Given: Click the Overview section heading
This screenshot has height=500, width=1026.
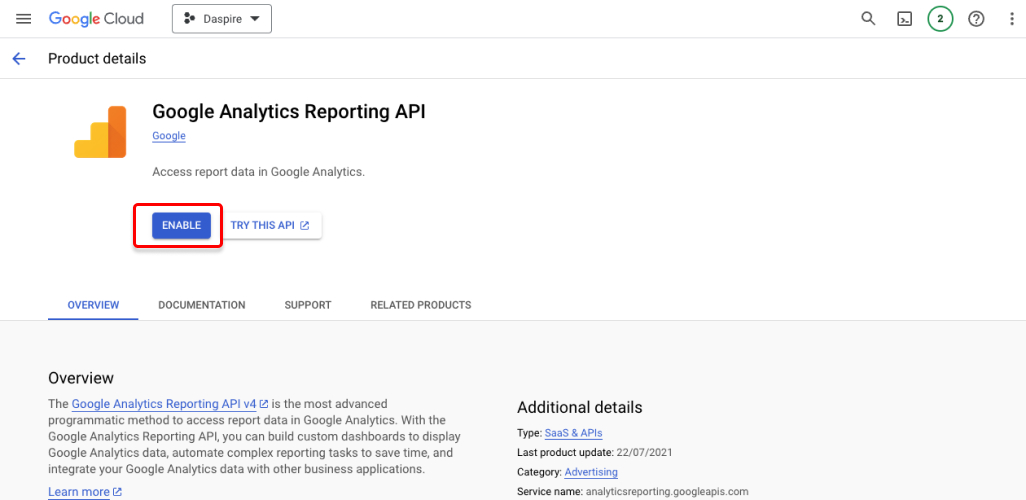Looking at the screenshot, I should tap(81, 378).
